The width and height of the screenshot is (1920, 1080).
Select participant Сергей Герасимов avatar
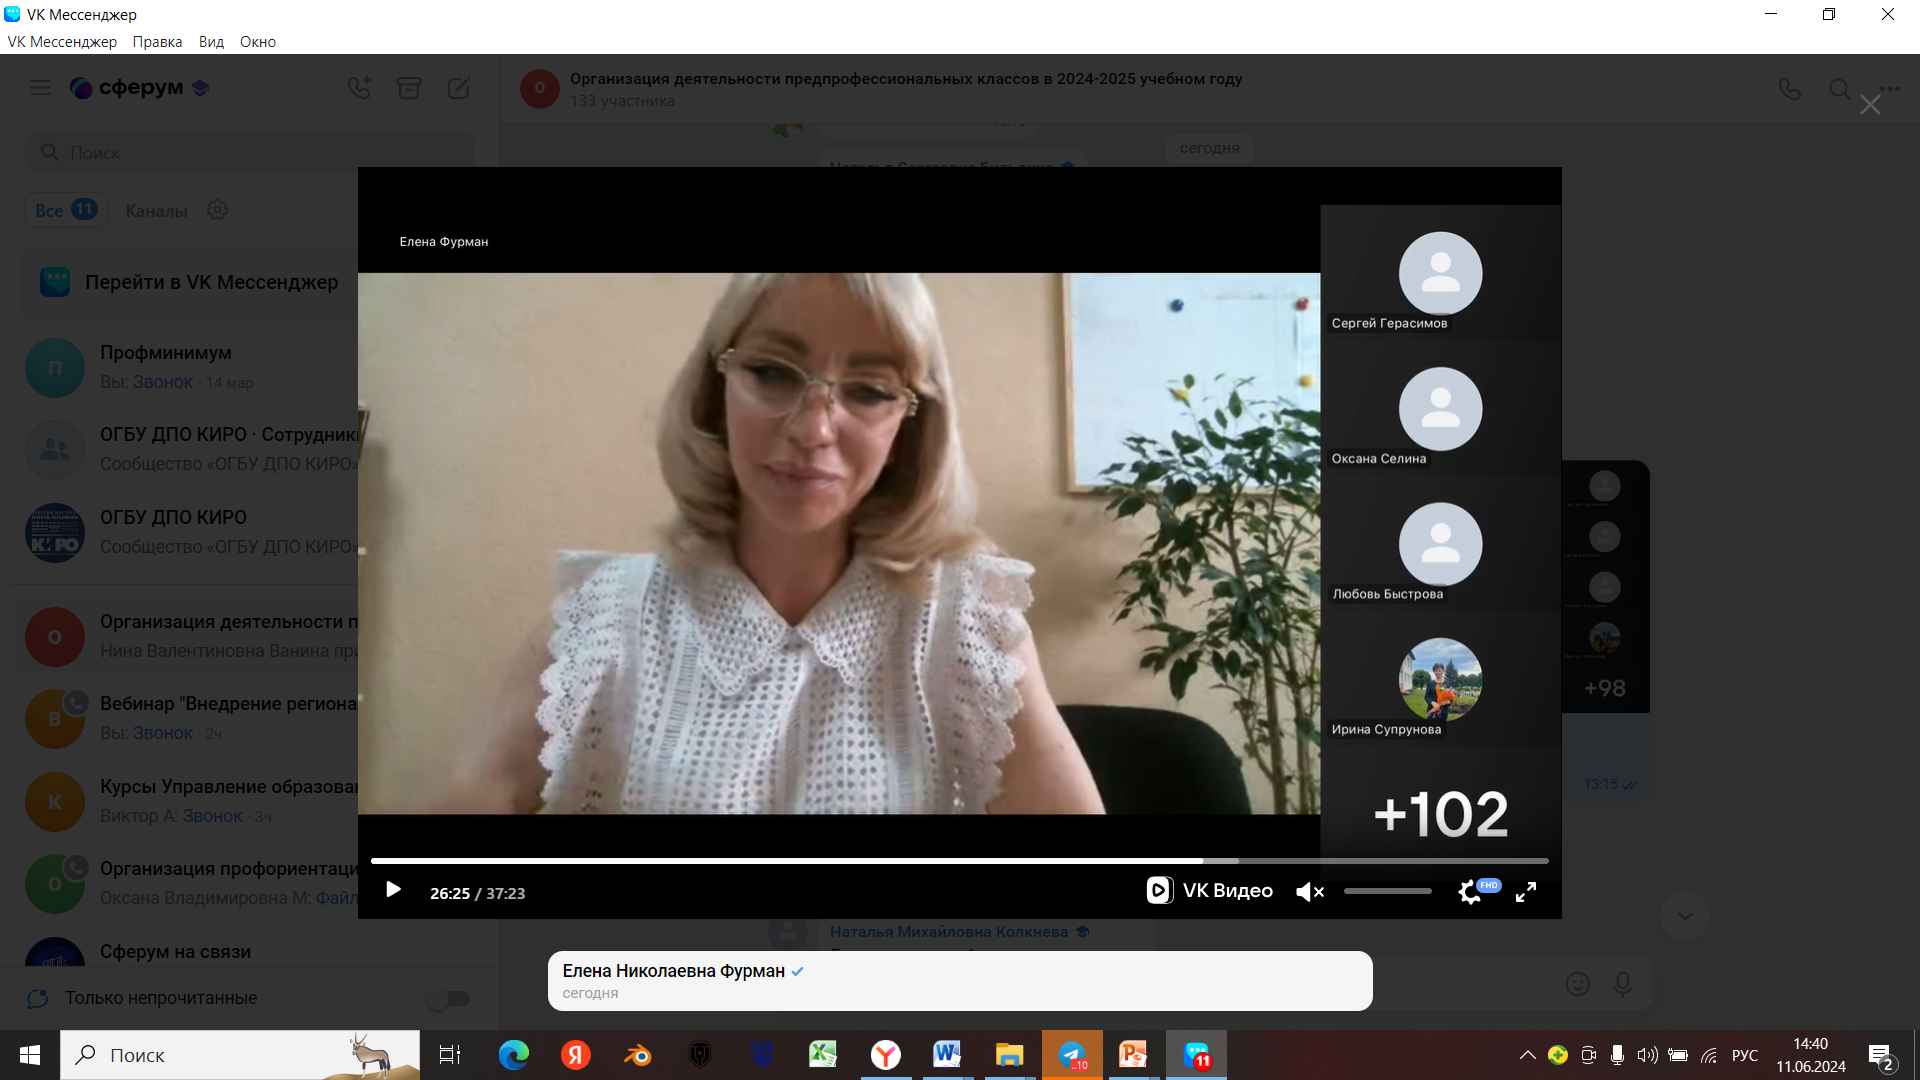1440,274
